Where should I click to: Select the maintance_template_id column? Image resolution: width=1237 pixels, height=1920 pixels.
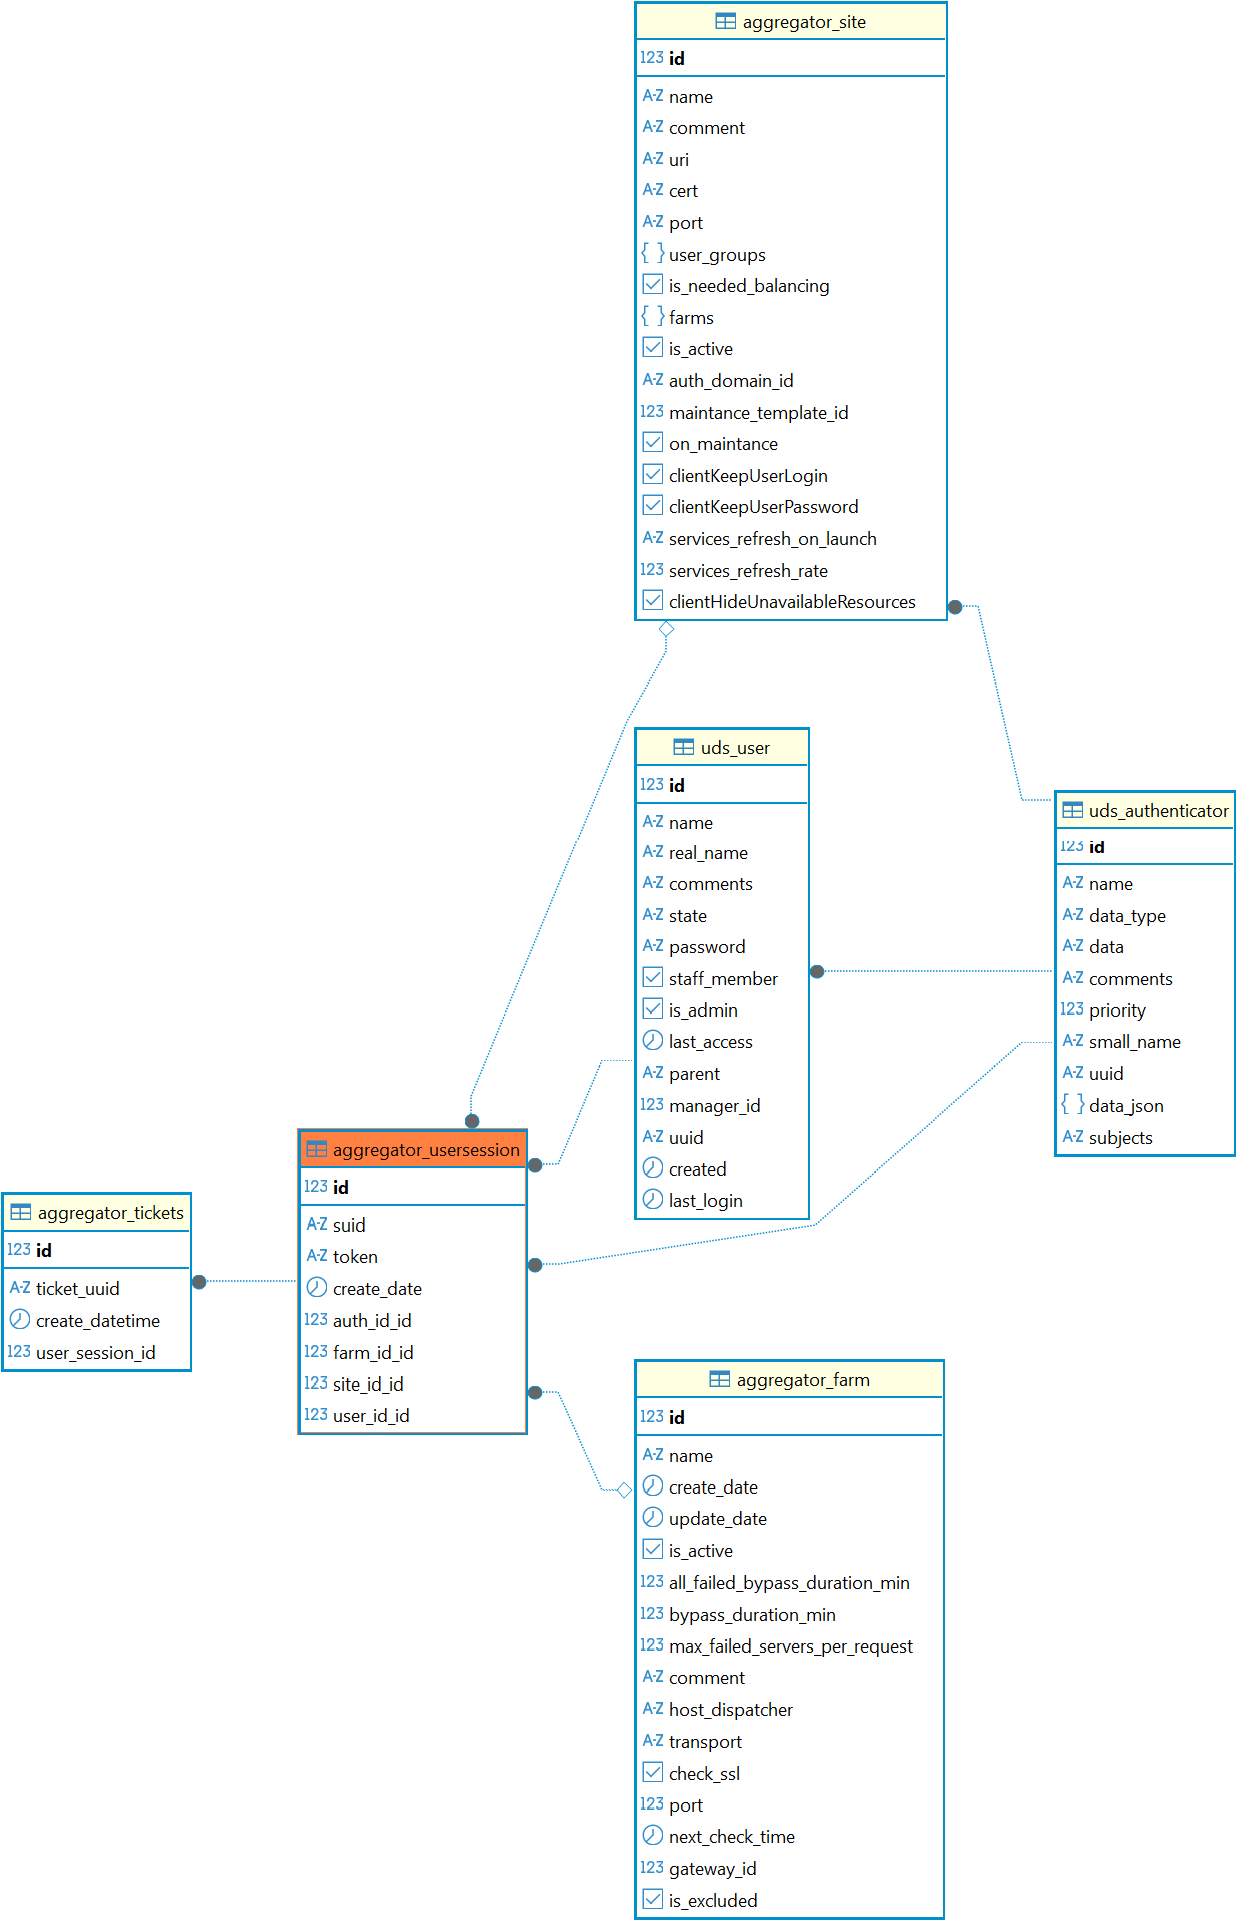(758, 412)
